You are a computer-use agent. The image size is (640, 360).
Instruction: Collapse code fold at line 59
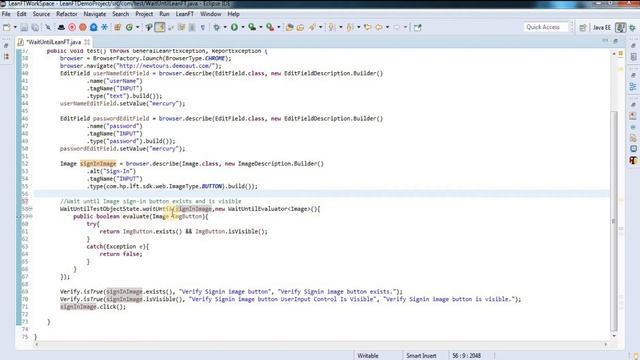click(x=30, y=216)
